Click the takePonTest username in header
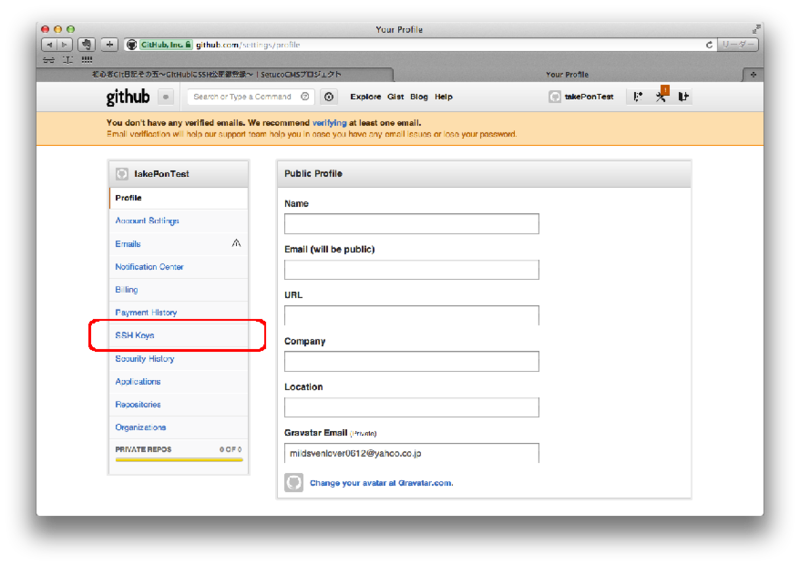800x566 pixels. tap(589, 96)
